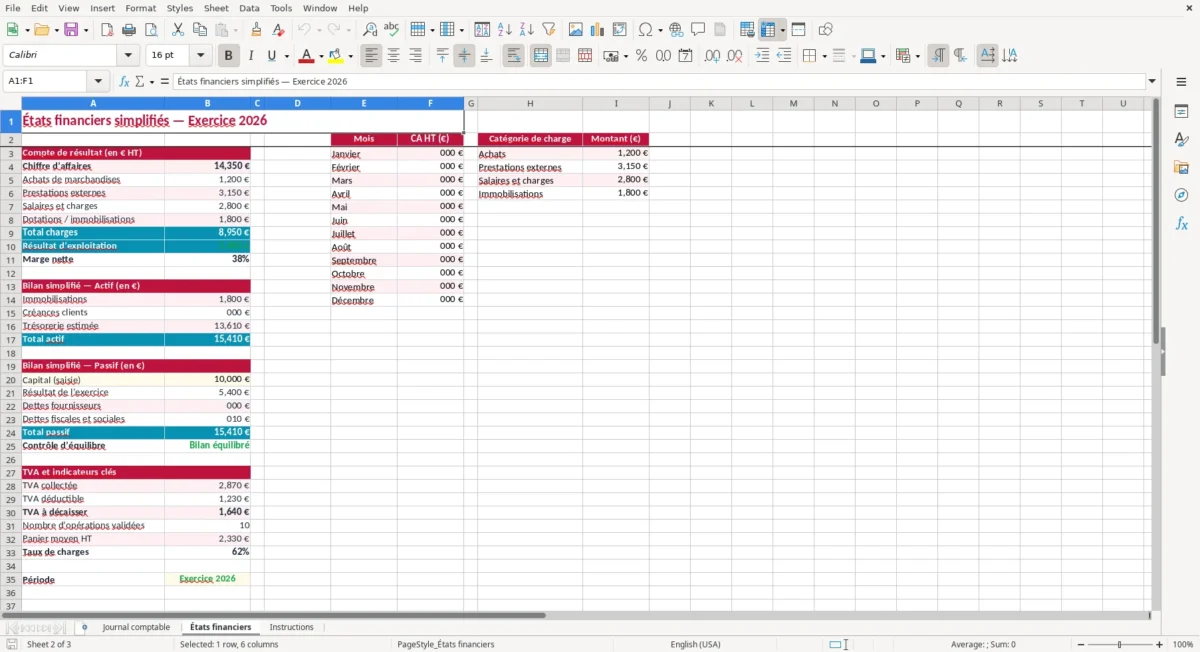
Task: Click Delete Decimal Place icon
Action: [x=735, y=56]
